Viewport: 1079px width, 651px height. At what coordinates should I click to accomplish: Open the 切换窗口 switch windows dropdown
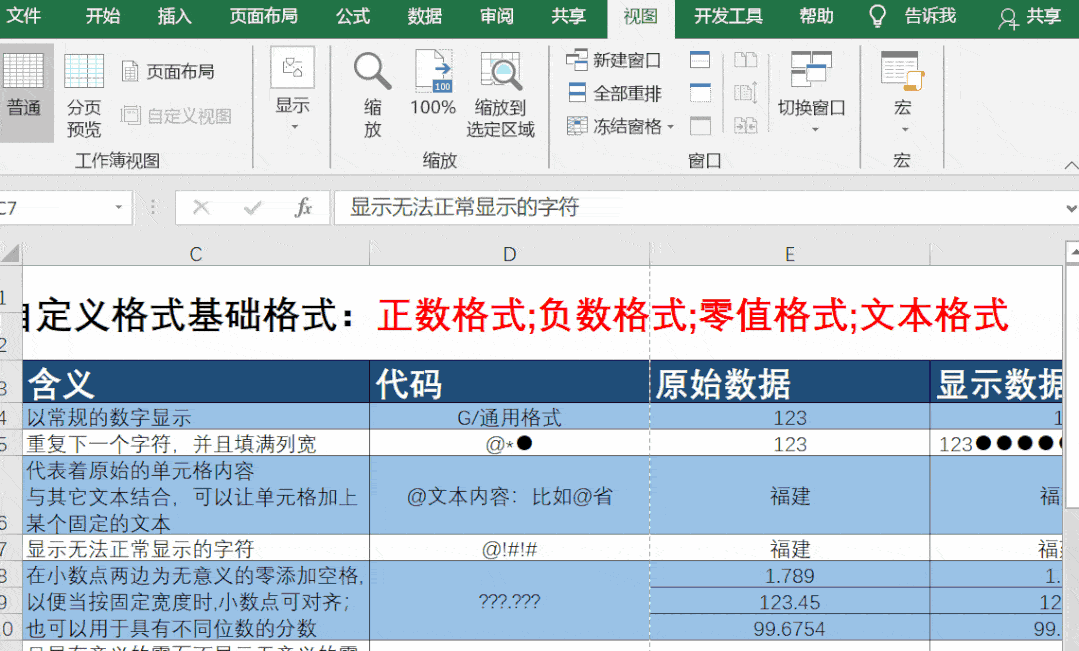pyautogui.click(x=811, y=95)
